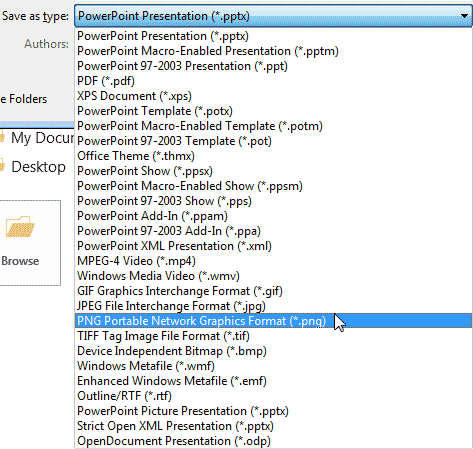Select TIFF Tag Image File Format (*.tif)

[273, 336]
